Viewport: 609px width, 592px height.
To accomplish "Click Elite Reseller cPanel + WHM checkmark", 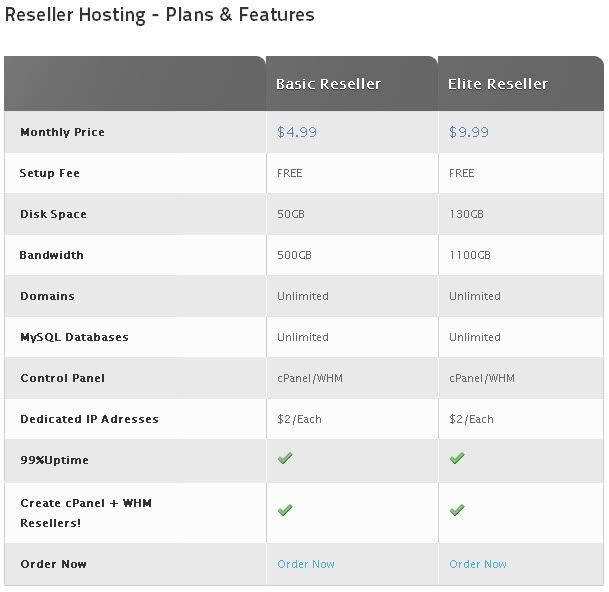I will click(457, 510).
